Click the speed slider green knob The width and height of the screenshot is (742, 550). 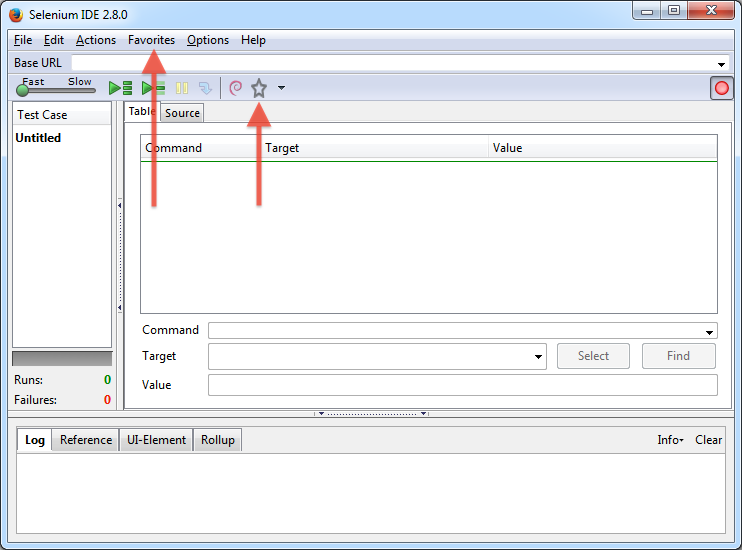(22, 89)
